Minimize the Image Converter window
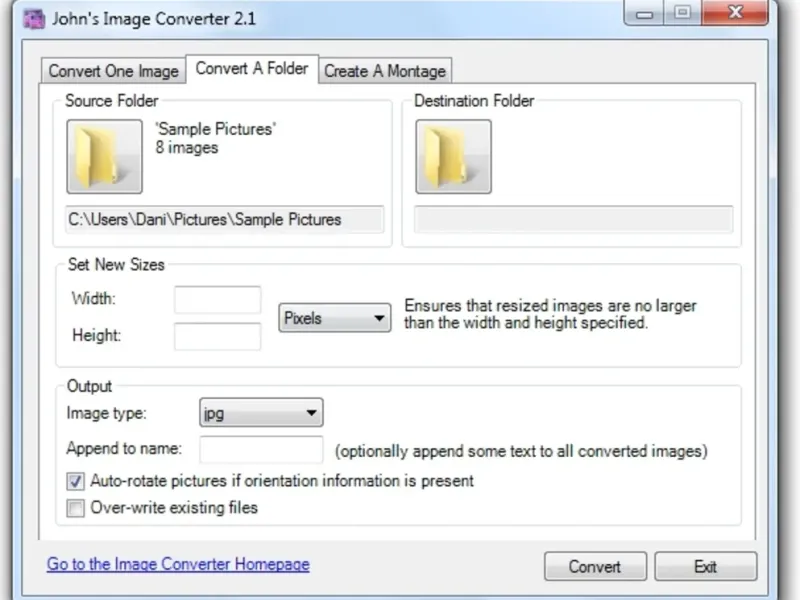This screenshot has height=600, width=800. [x=645, y=13]
